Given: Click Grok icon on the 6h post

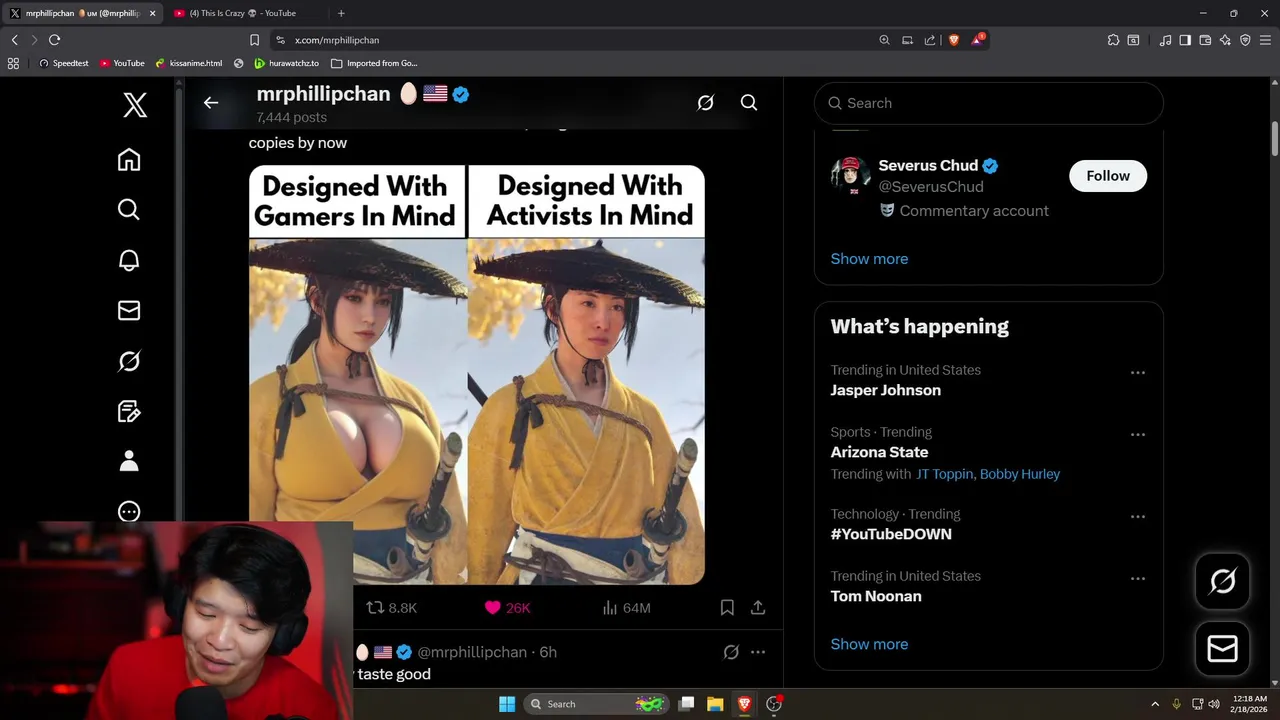Looking at the screenshot, I should pyautogui.click(x=731, y=652).
